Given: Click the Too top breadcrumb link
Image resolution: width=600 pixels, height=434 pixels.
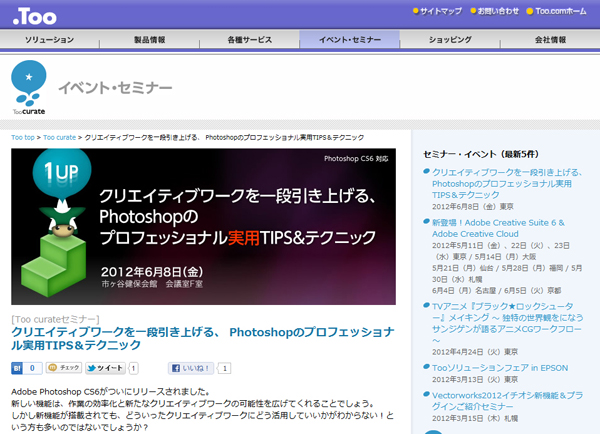Looking at the screenshot, I should pos(23,136).
